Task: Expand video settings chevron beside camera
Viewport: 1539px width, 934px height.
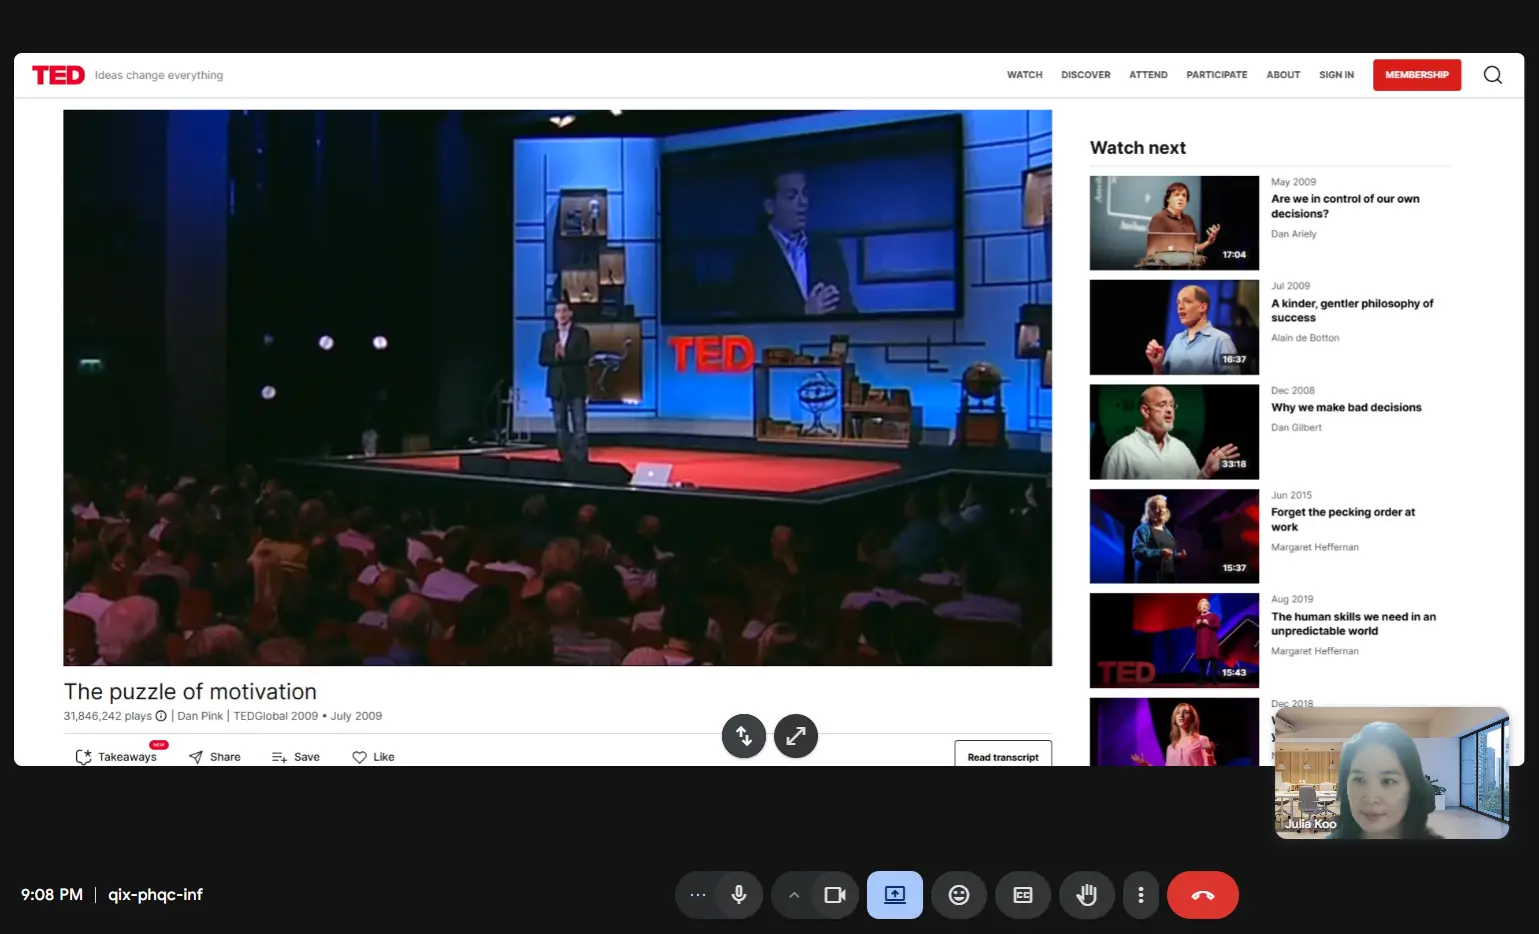Action: 794,895
